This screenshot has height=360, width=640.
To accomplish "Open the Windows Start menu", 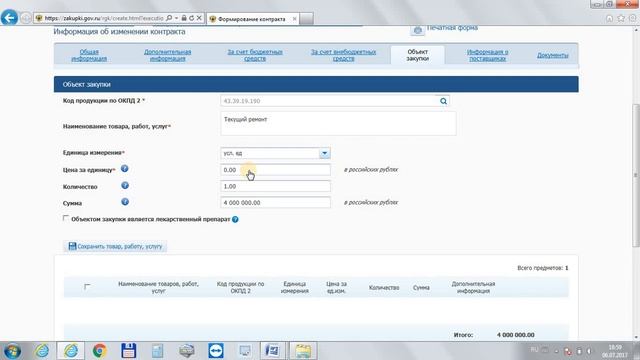I will (x=12, y=351).
